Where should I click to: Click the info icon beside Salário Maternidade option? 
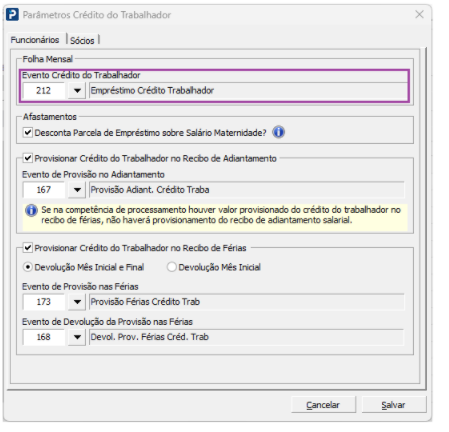pos(278,132)
